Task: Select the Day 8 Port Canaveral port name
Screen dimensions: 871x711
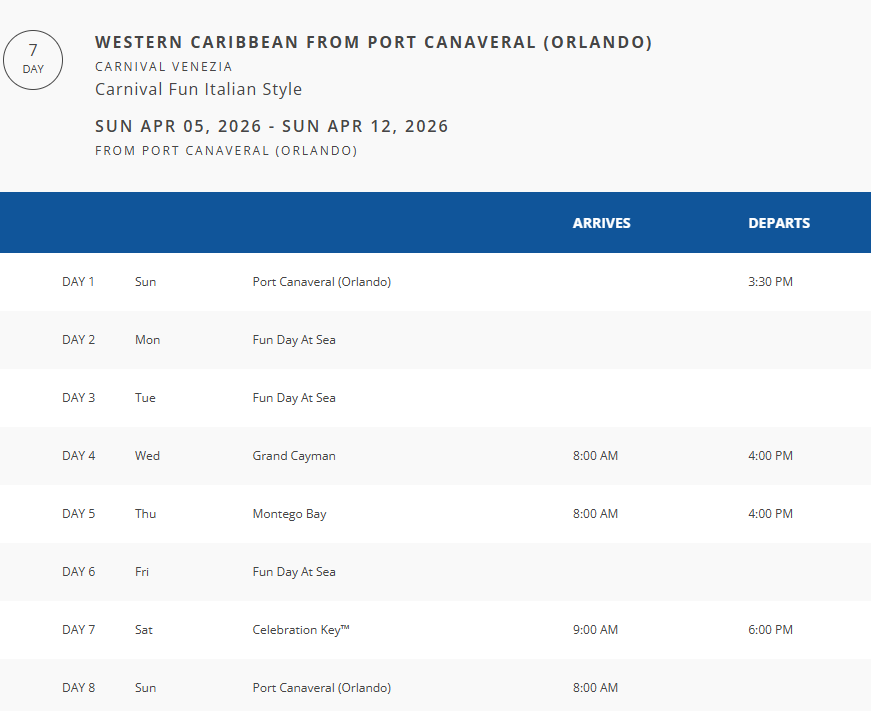Action: coord(321,688)
